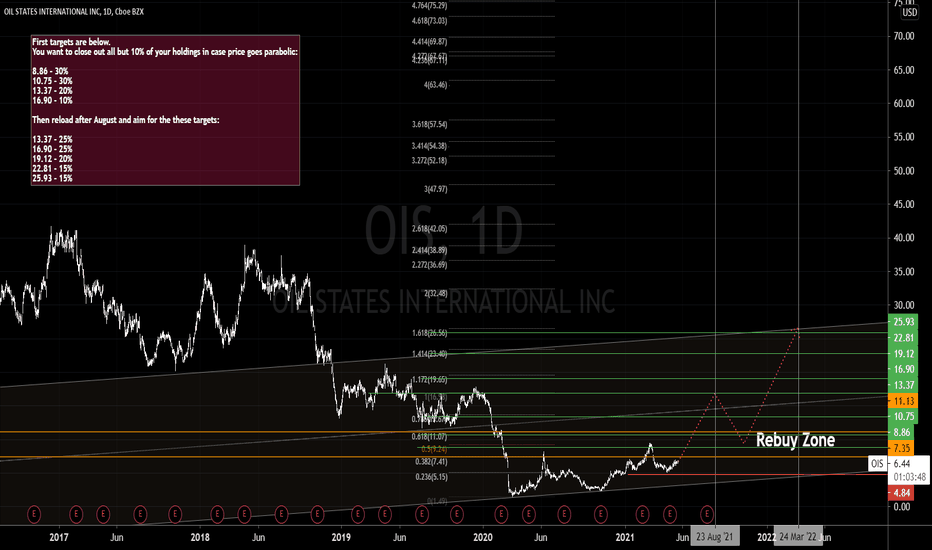Click the 0.382(7.41) Fibonacci level label
This screenshot has width=932, height=550.
(432, 462)
